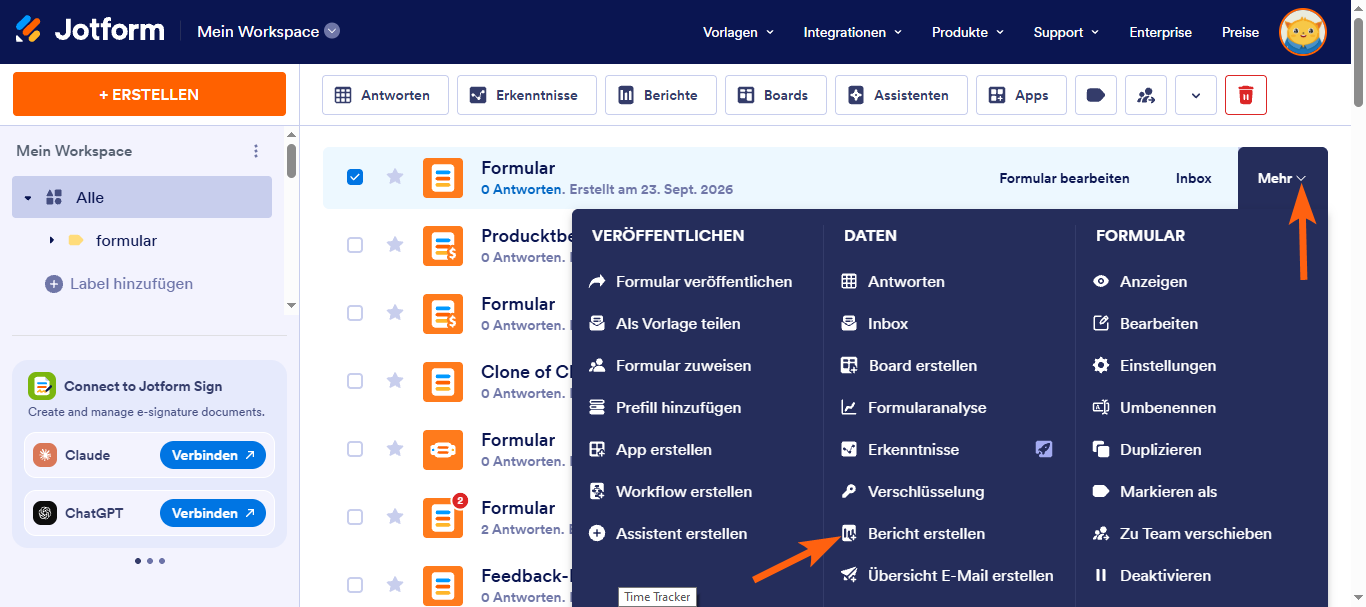This screenshot has height=607, width=1366.
Task: Choose Inbox in the Daten column
Action: 875,324
